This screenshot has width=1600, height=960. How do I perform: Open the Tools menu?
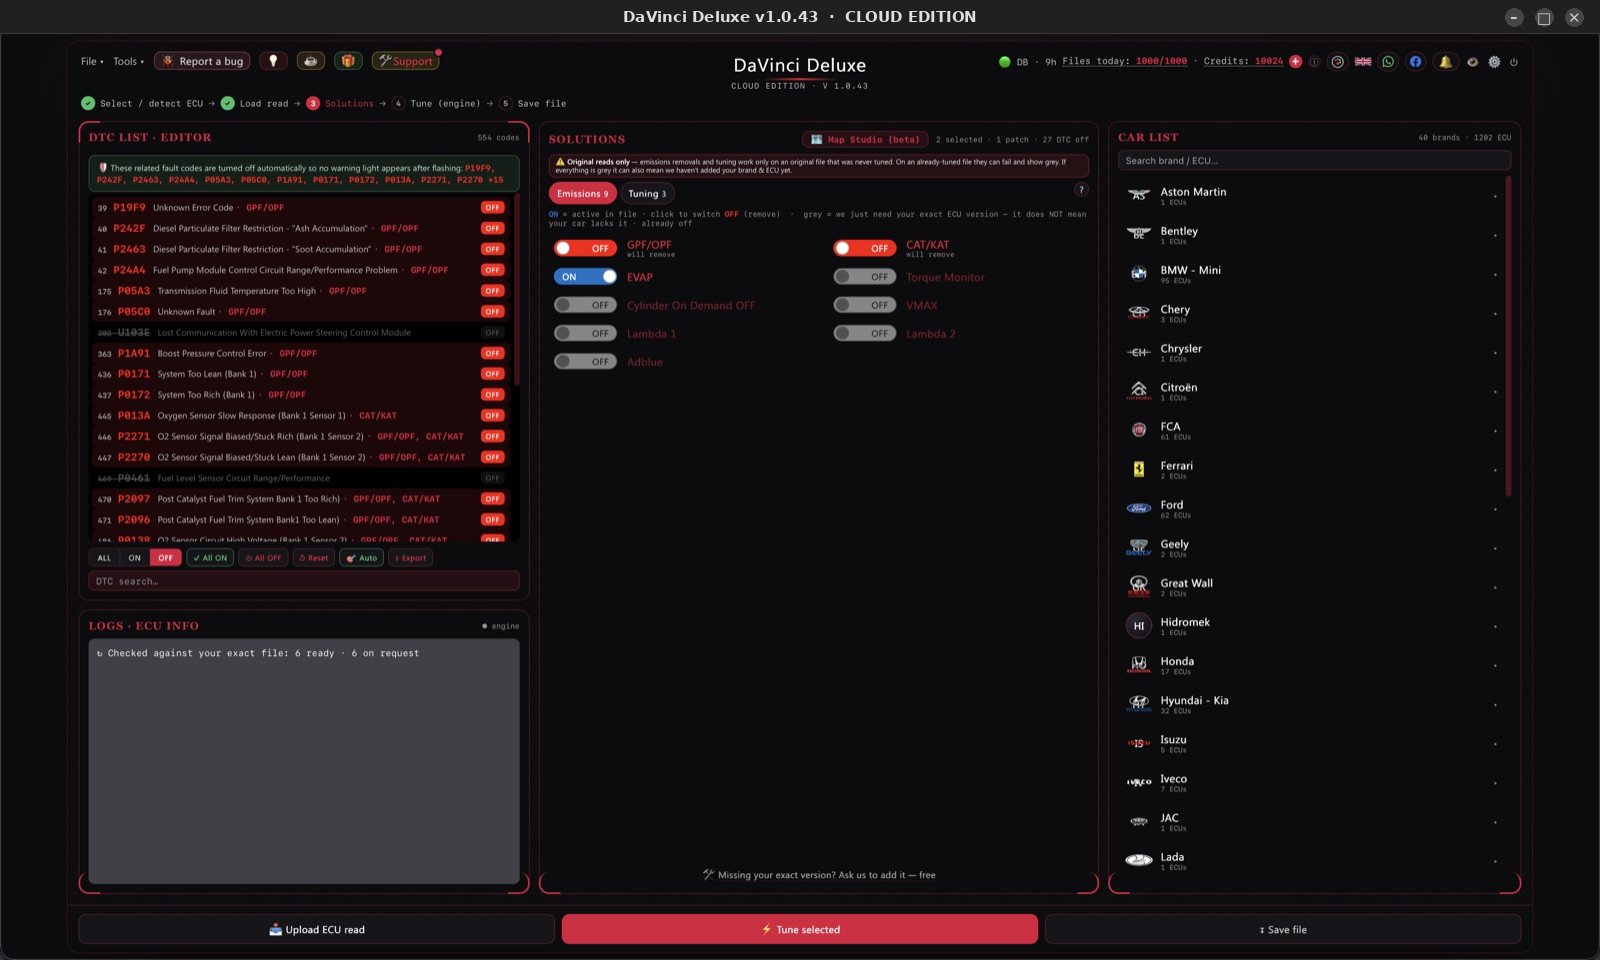pyautogui.click(x=128, y=61)
